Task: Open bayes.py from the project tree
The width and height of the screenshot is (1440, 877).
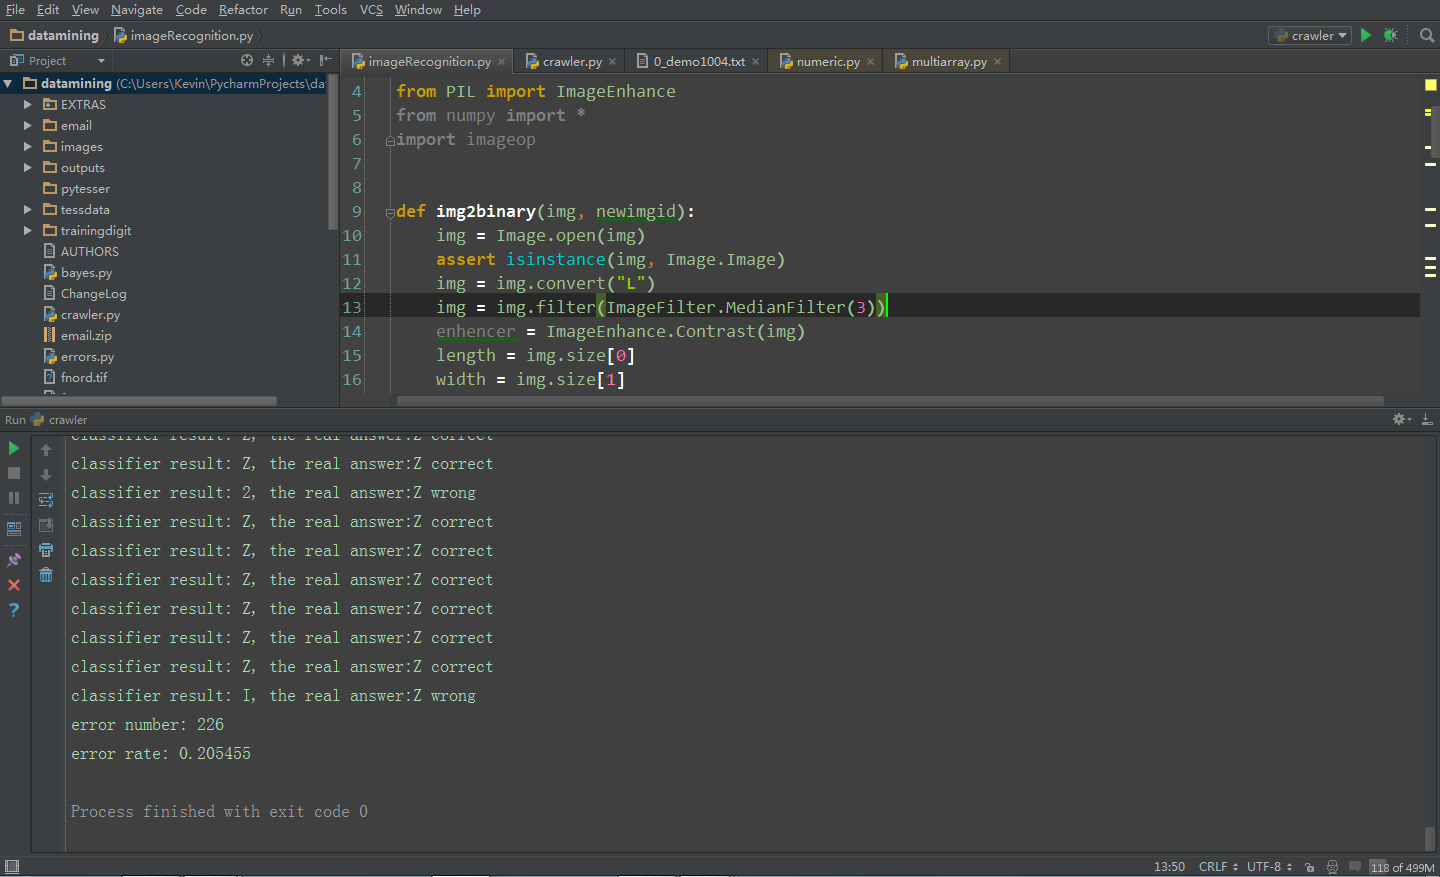Action: coord(86,273)
